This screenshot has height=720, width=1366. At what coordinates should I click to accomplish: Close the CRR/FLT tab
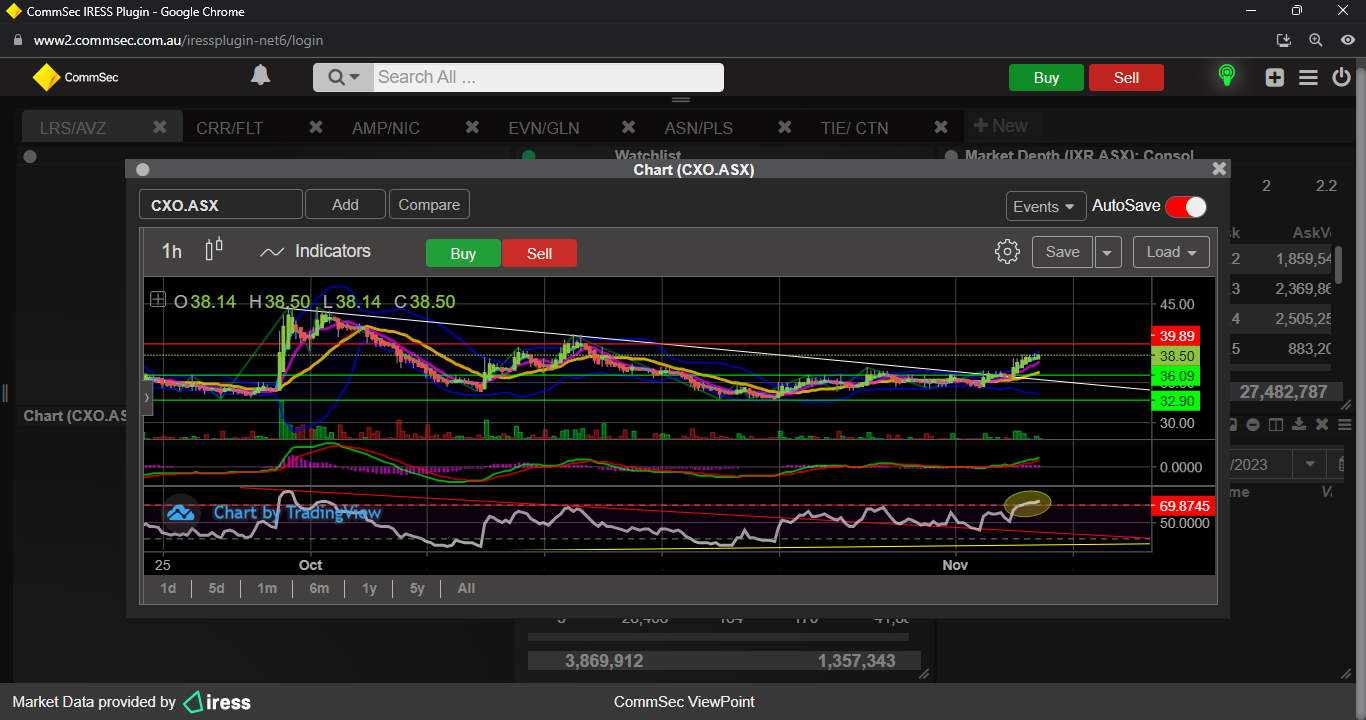[x=316, y=127]
